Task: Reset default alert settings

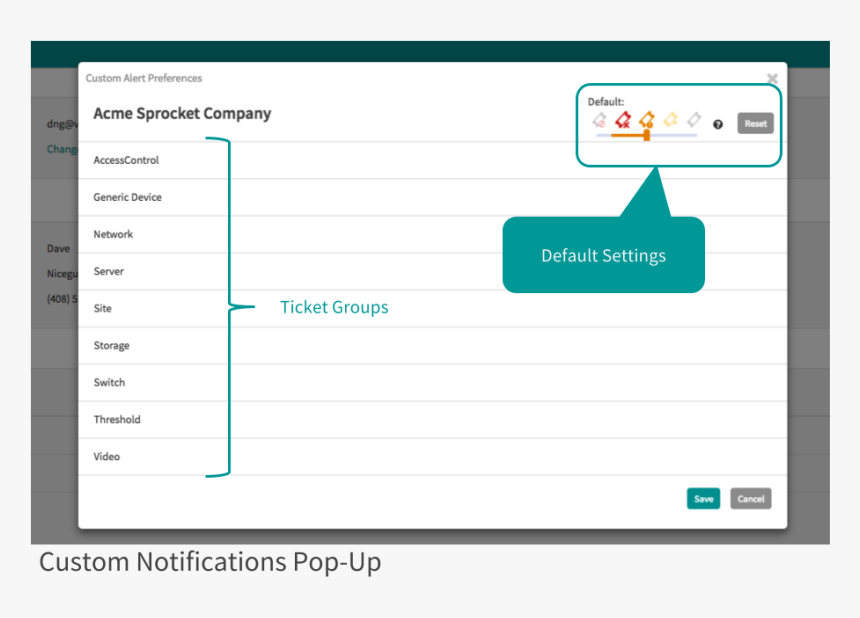Action: (755, 123)
